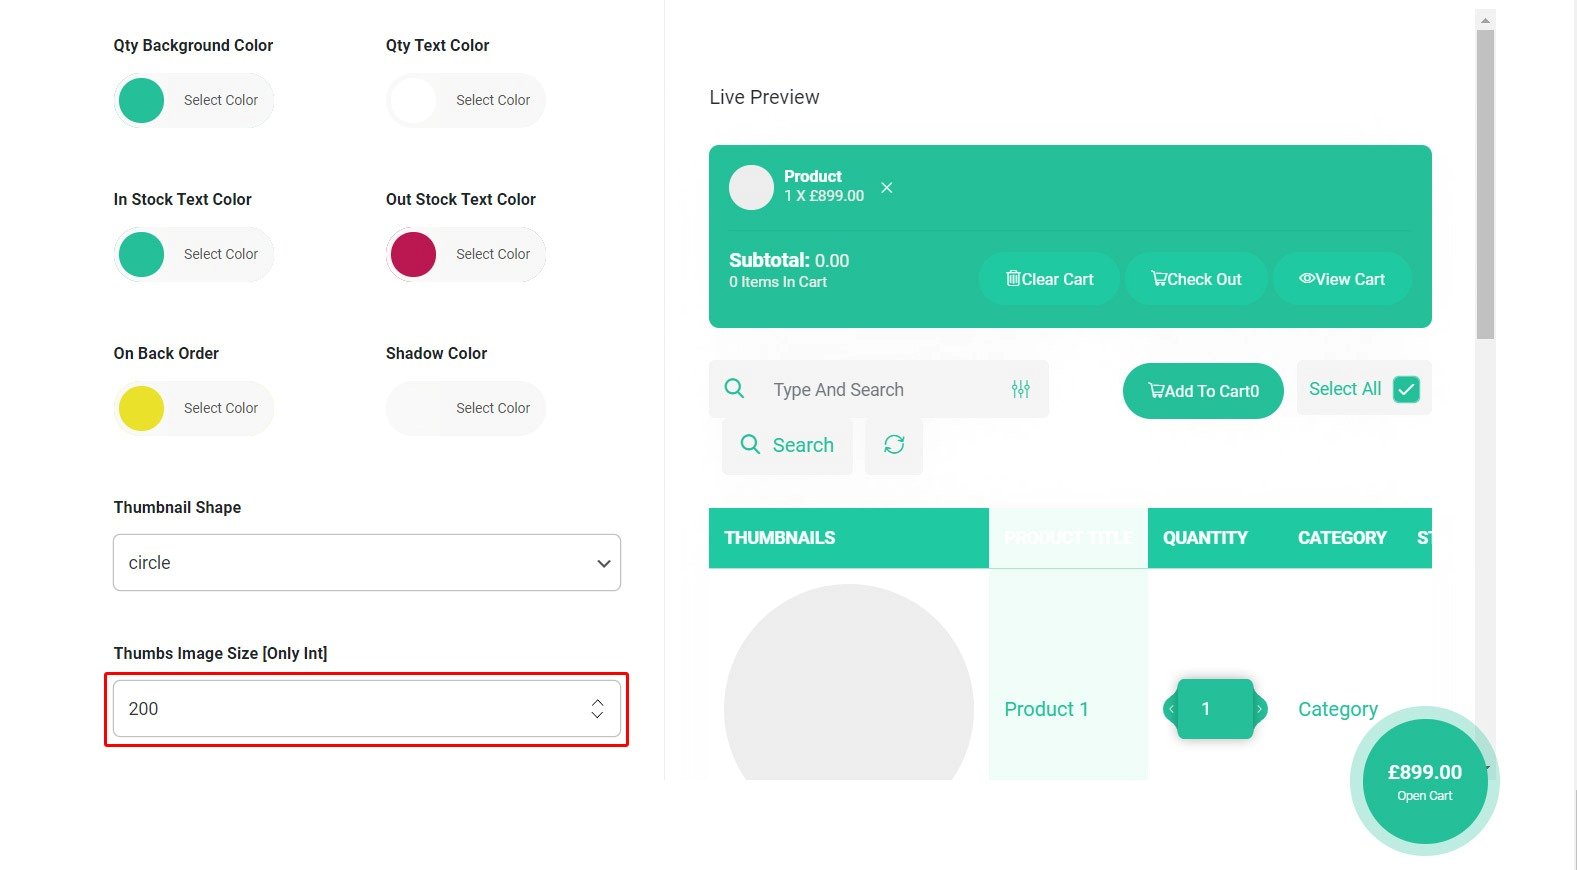Click the Check Out cart button
This screenshot has height=870, width=1577.
[1196, 279]
